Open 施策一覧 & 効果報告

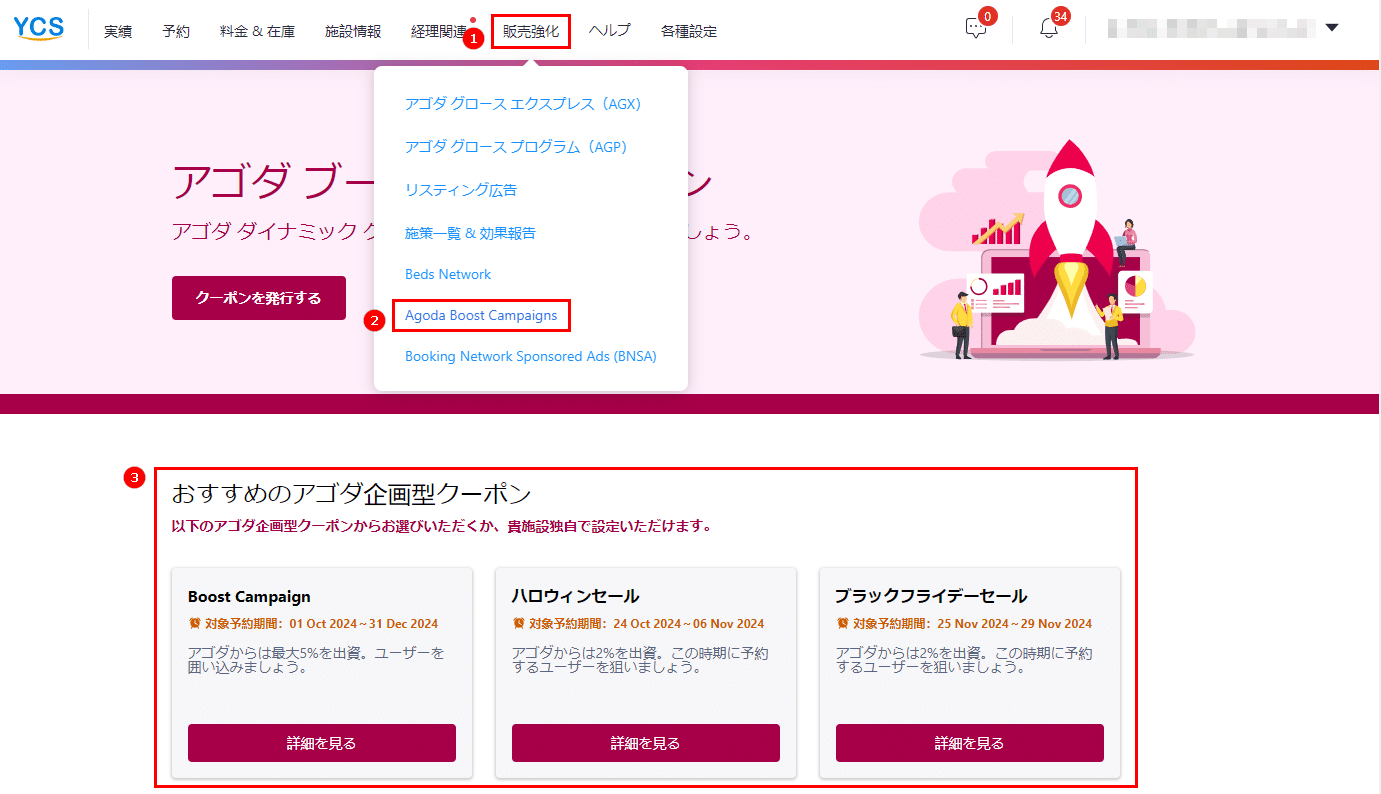tap(470, 233)
